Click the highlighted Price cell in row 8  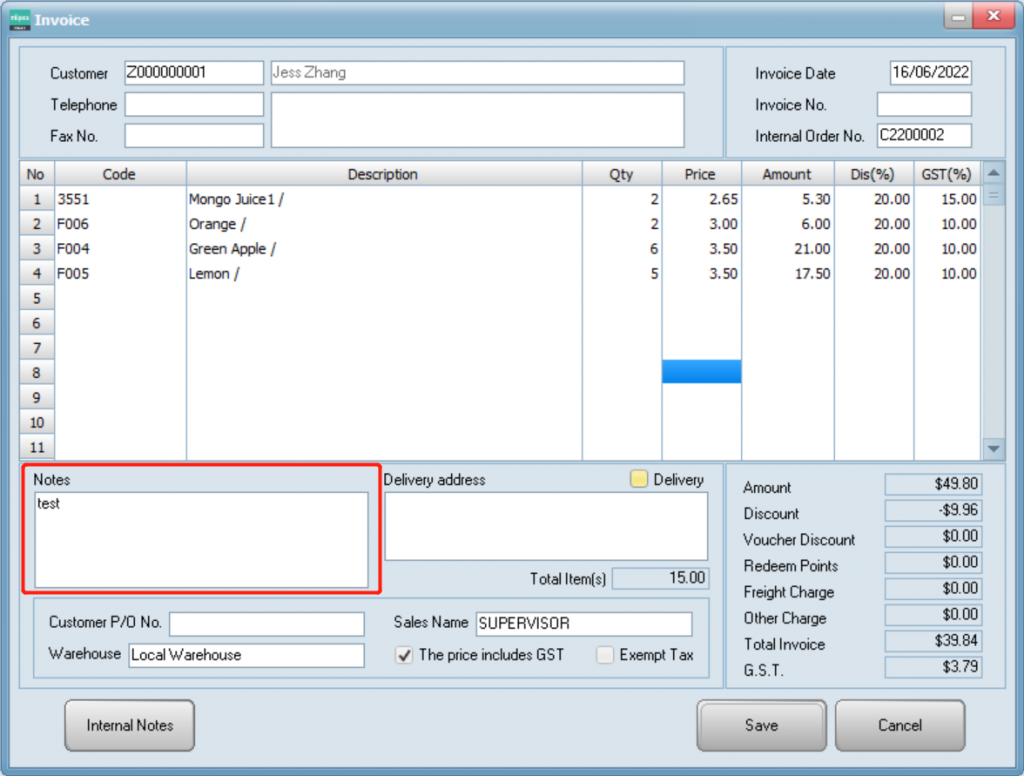coord(701,372)
